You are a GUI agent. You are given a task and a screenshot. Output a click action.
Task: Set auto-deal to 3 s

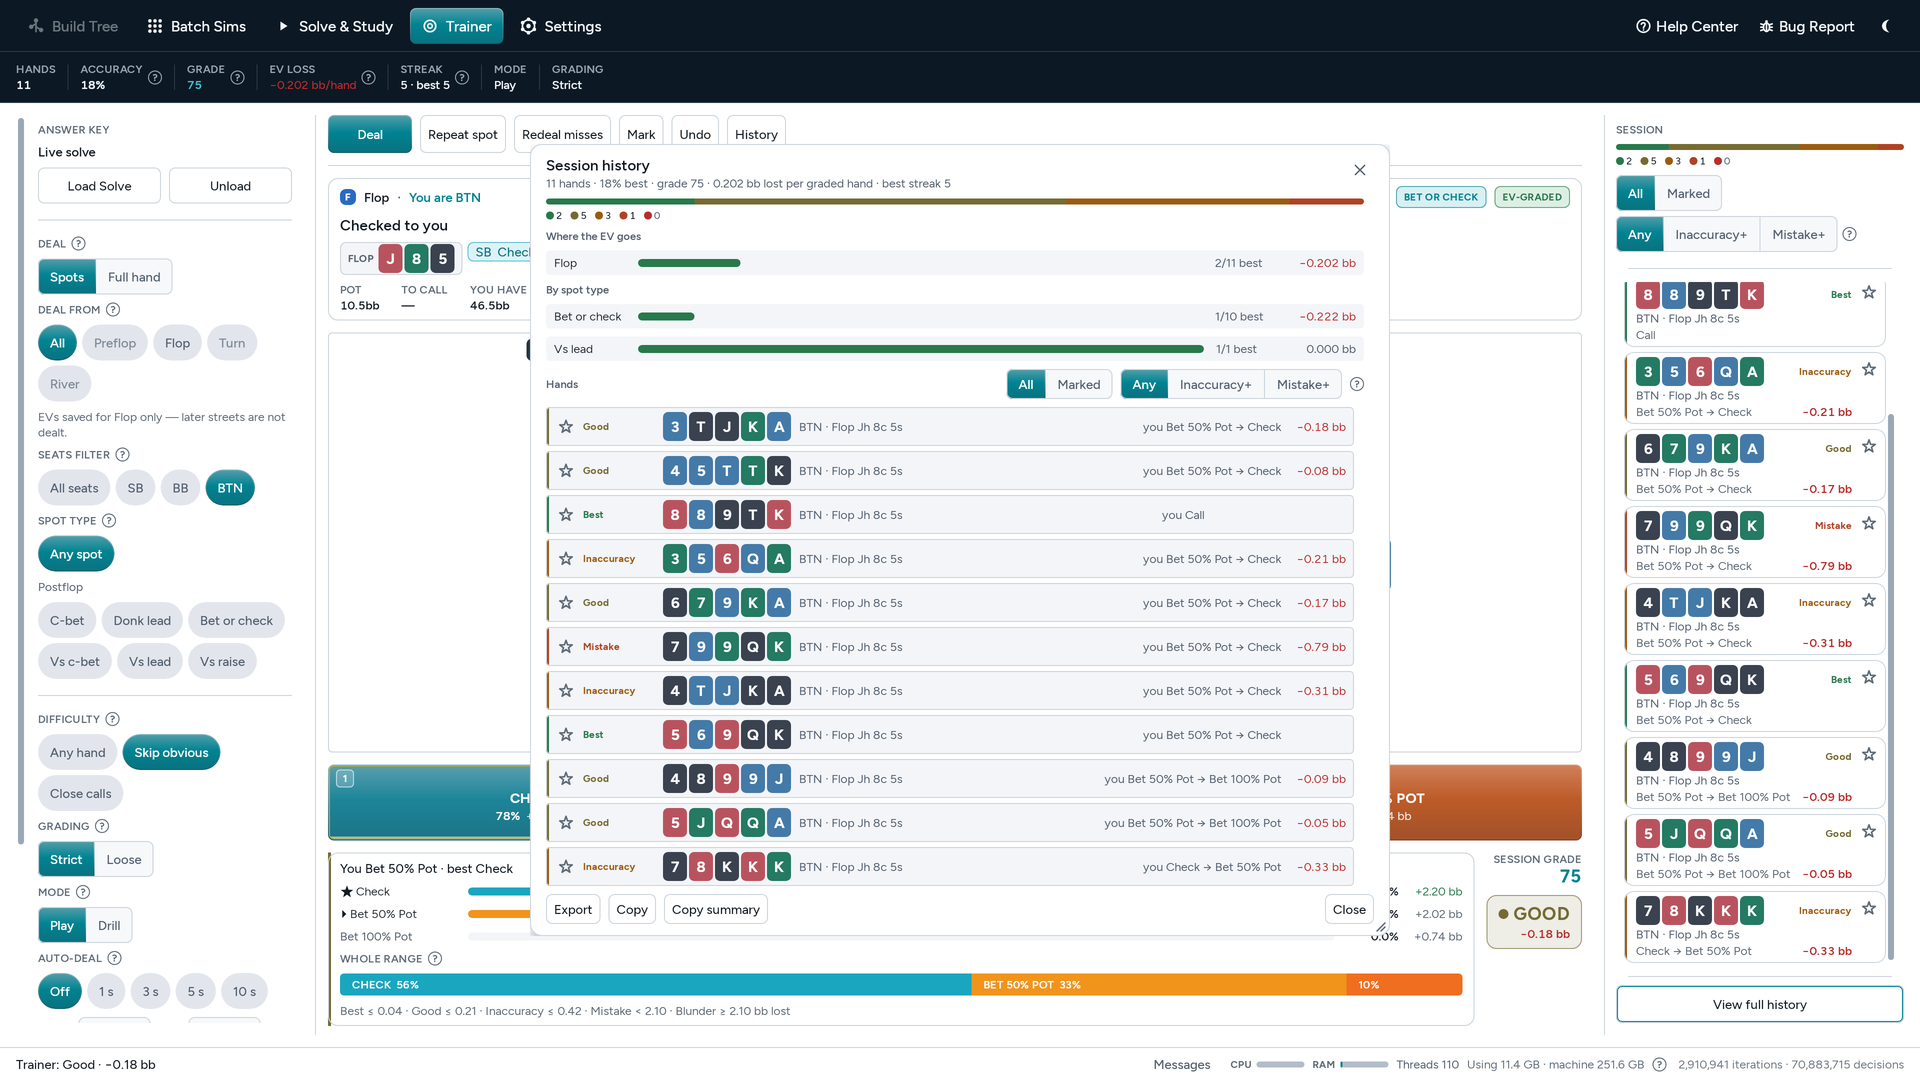(x=150, y=992)
